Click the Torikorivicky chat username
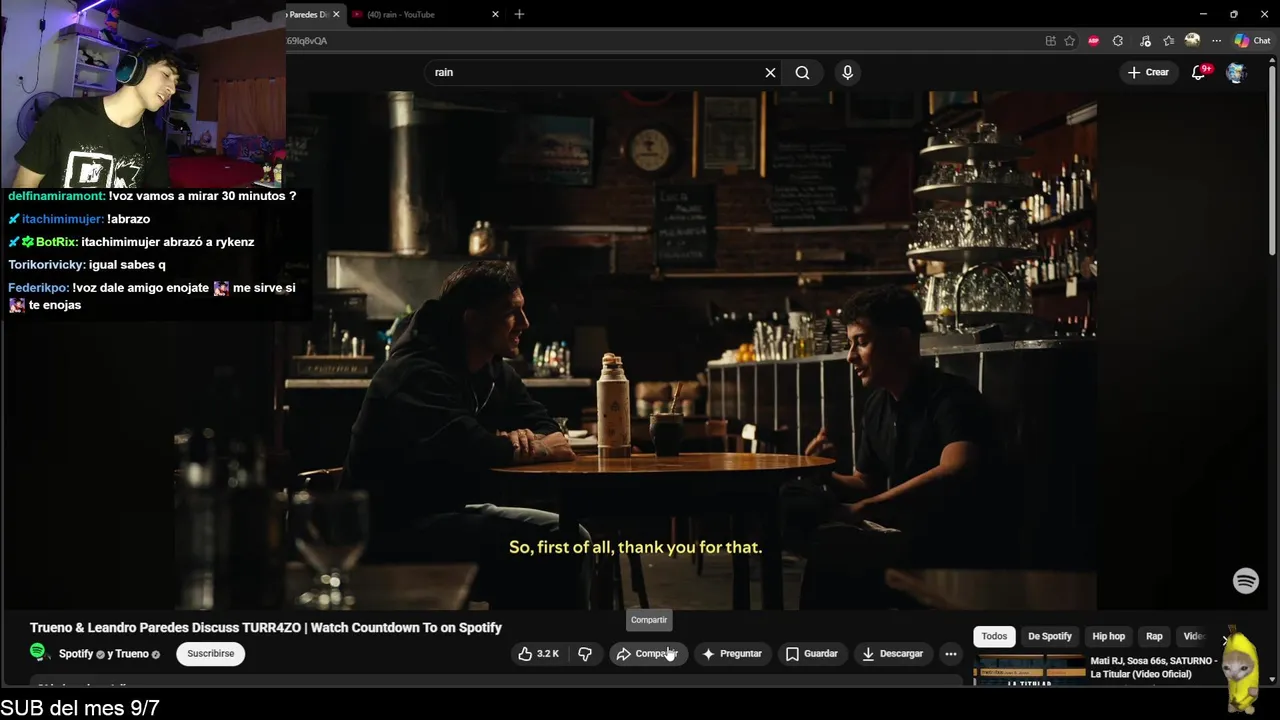This screenshot has height=720, width=1280. point(46,265)
